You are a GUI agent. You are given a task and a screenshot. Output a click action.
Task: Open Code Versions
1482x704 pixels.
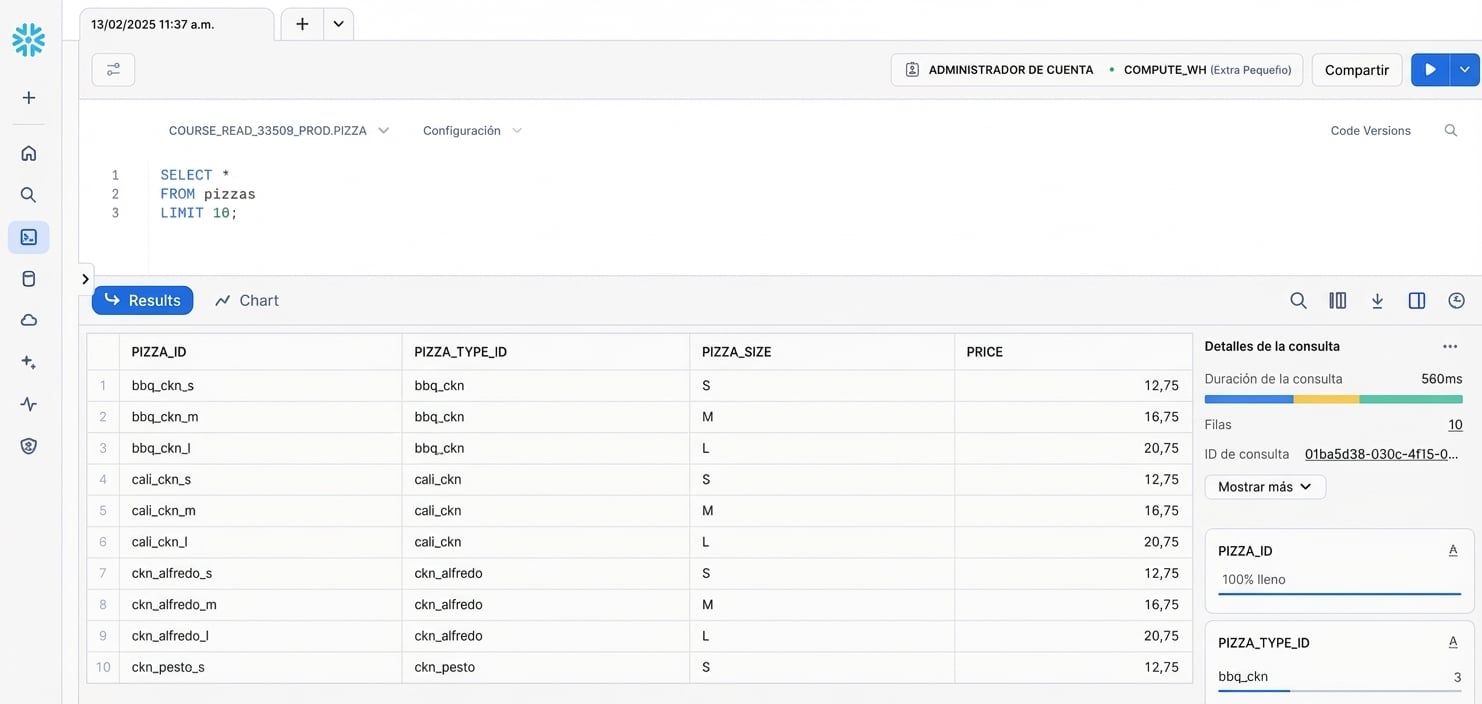click(1370, 131)
